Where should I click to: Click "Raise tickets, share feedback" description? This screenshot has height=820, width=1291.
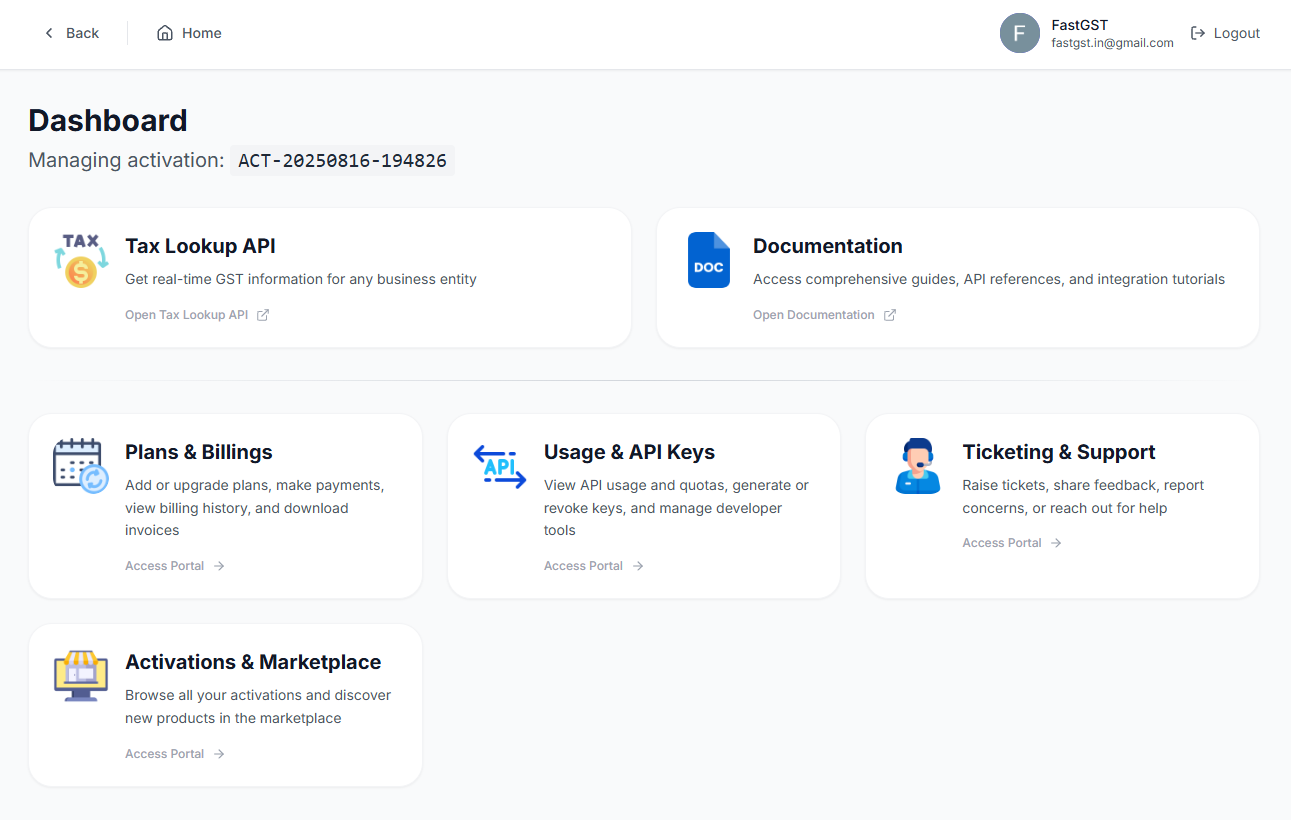coord(1083,497)
